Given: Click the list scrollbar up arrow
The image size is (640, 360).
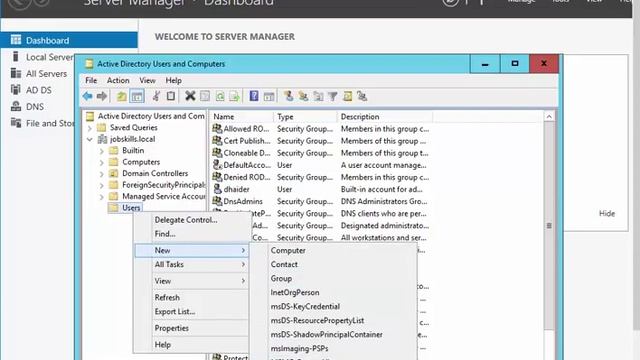Looking at the screenshot, I should [x=549, y=117].
